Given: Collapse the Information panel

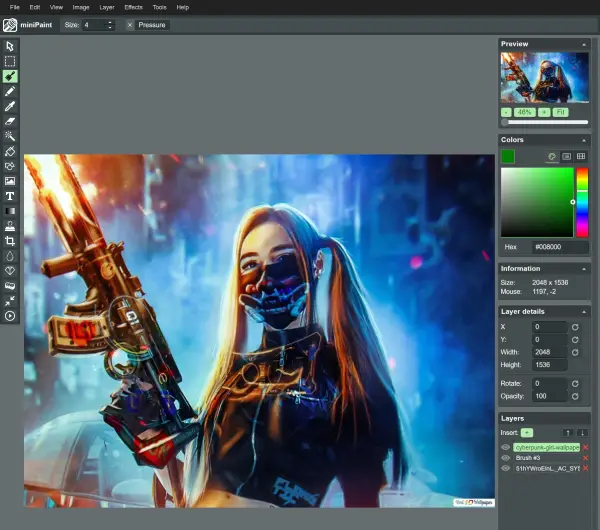Looking at the screenshot, I should tap(584, 269).
